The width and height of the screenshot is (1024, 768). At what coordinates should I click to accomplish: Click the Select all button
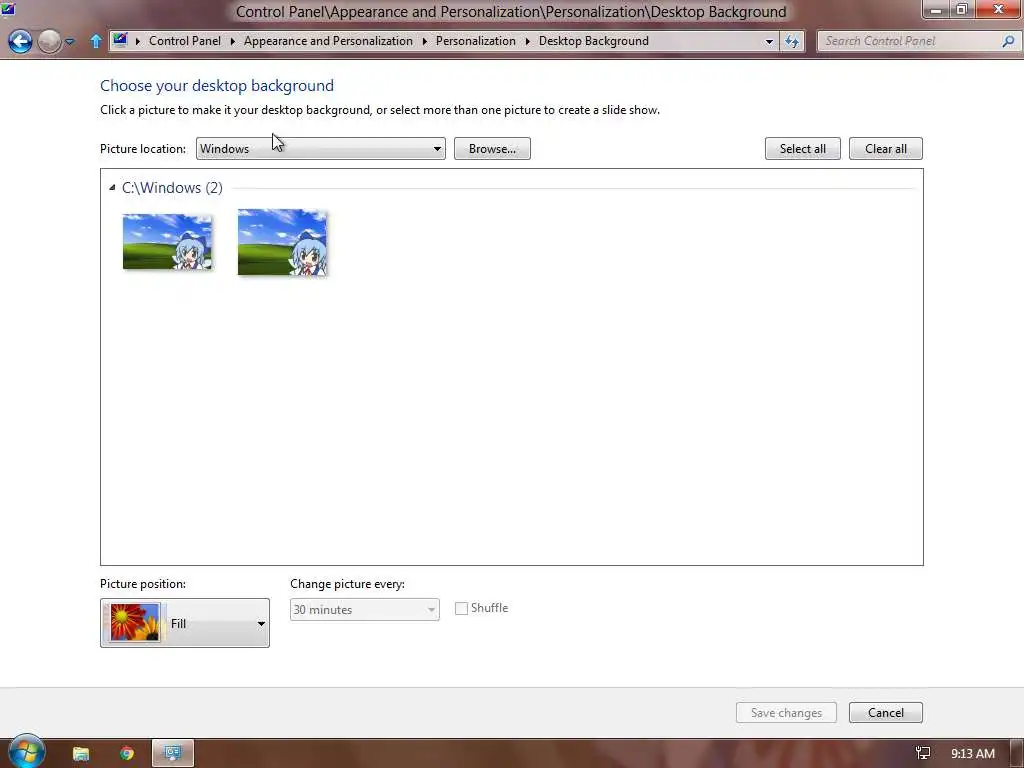[803, 148]
